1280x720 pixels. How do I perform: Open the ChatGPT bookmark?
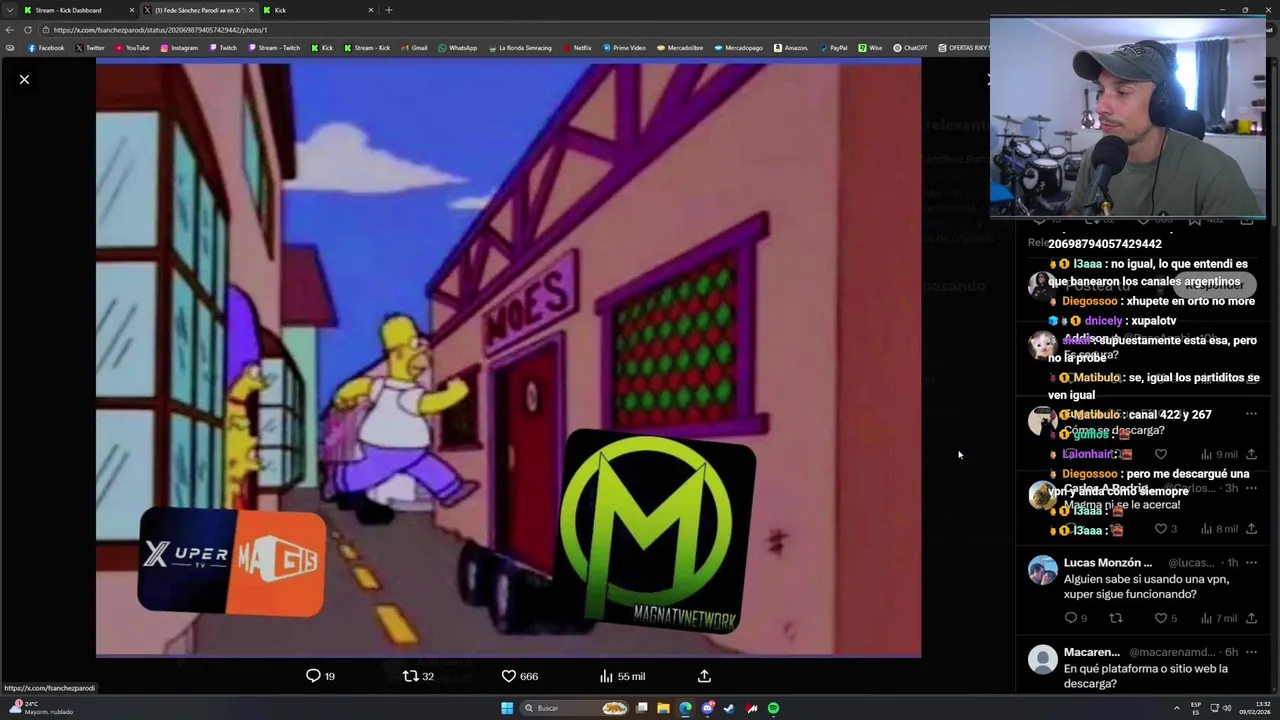pos(911,48)
